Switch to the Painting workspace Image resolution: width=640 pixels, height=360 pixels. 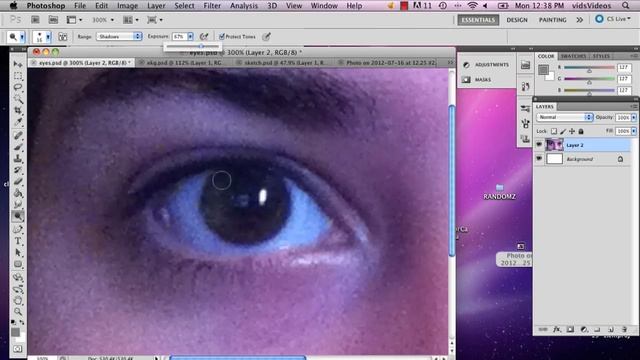coord(552,20)
